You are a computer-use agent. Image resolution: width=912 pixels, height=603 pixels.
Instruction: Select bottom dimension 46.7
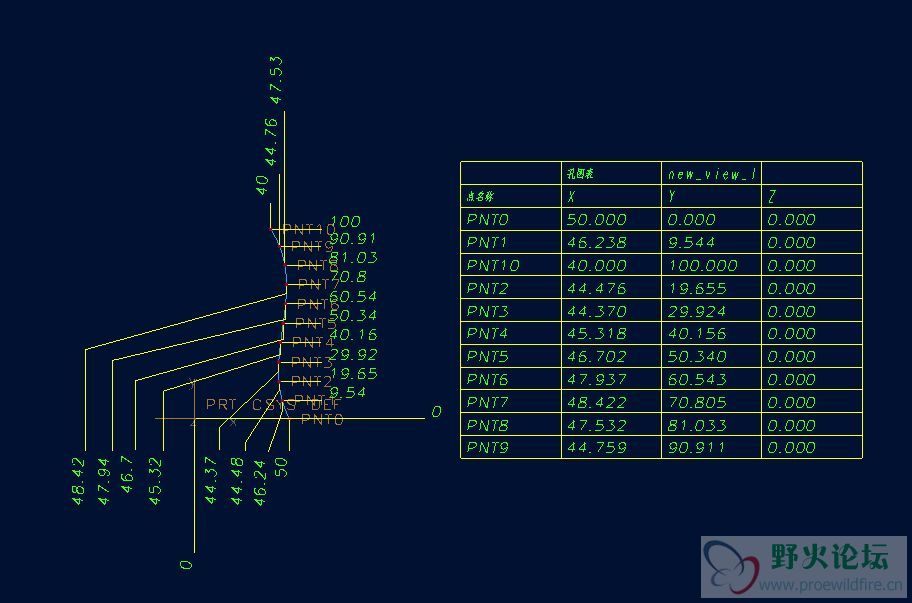click(x=127, y=475)
